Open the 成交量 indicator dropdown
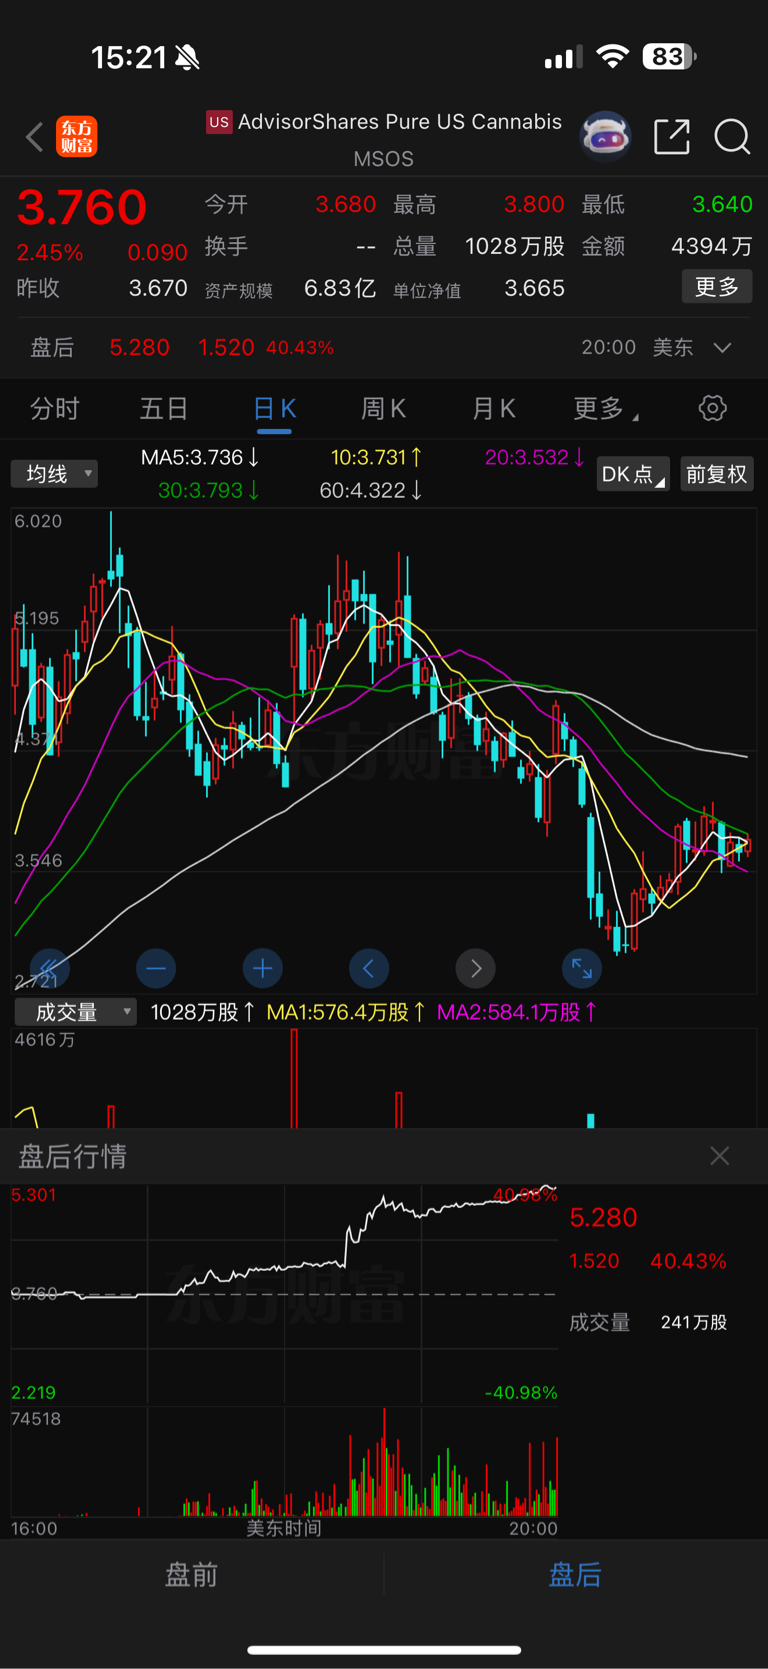768x1669 pixels. click(x=75, y=1012)
